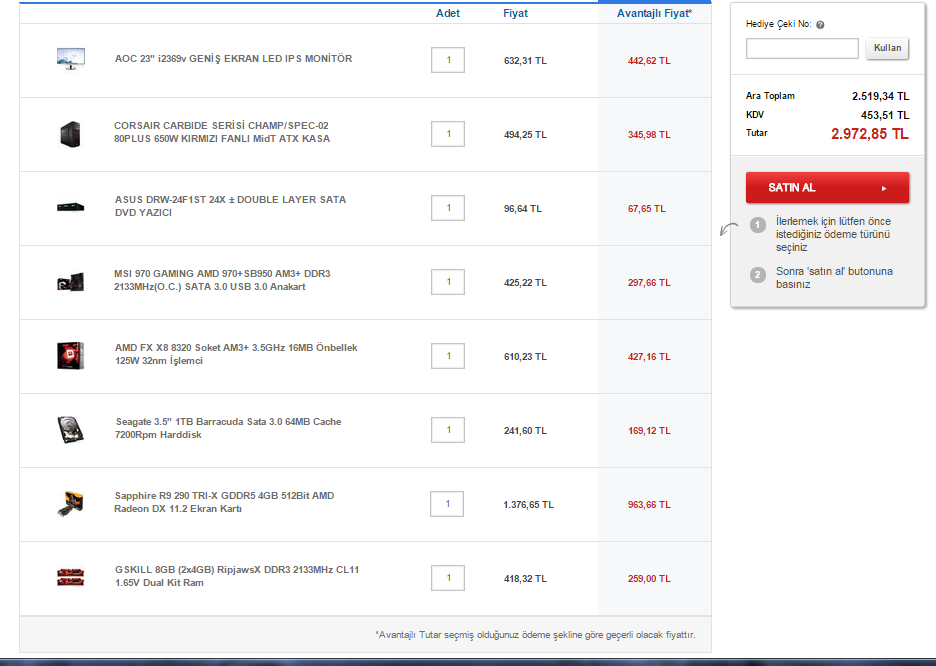Click the Avantajlı Tutar footnote text
Screen dimensions: 936x666
tap(535, 635)
